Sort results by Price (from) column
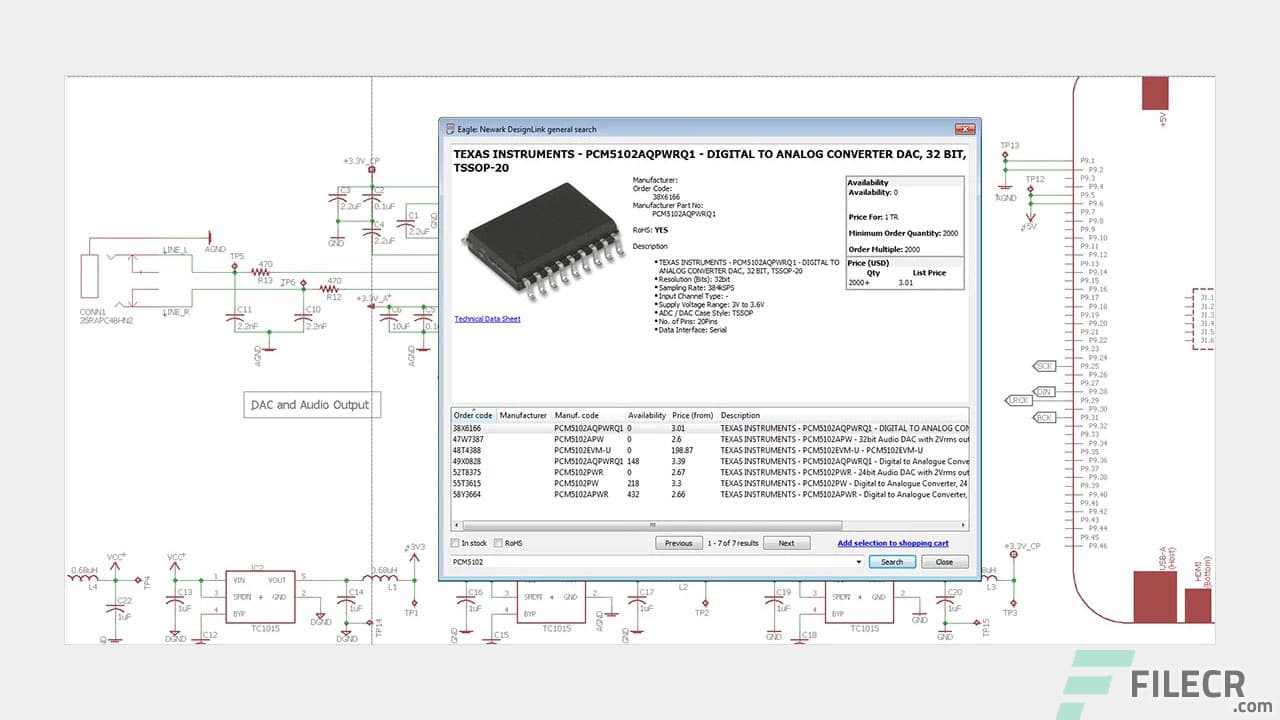This screenshot has height=720, width=1280. pyautogui.click(x=692, y=415)
